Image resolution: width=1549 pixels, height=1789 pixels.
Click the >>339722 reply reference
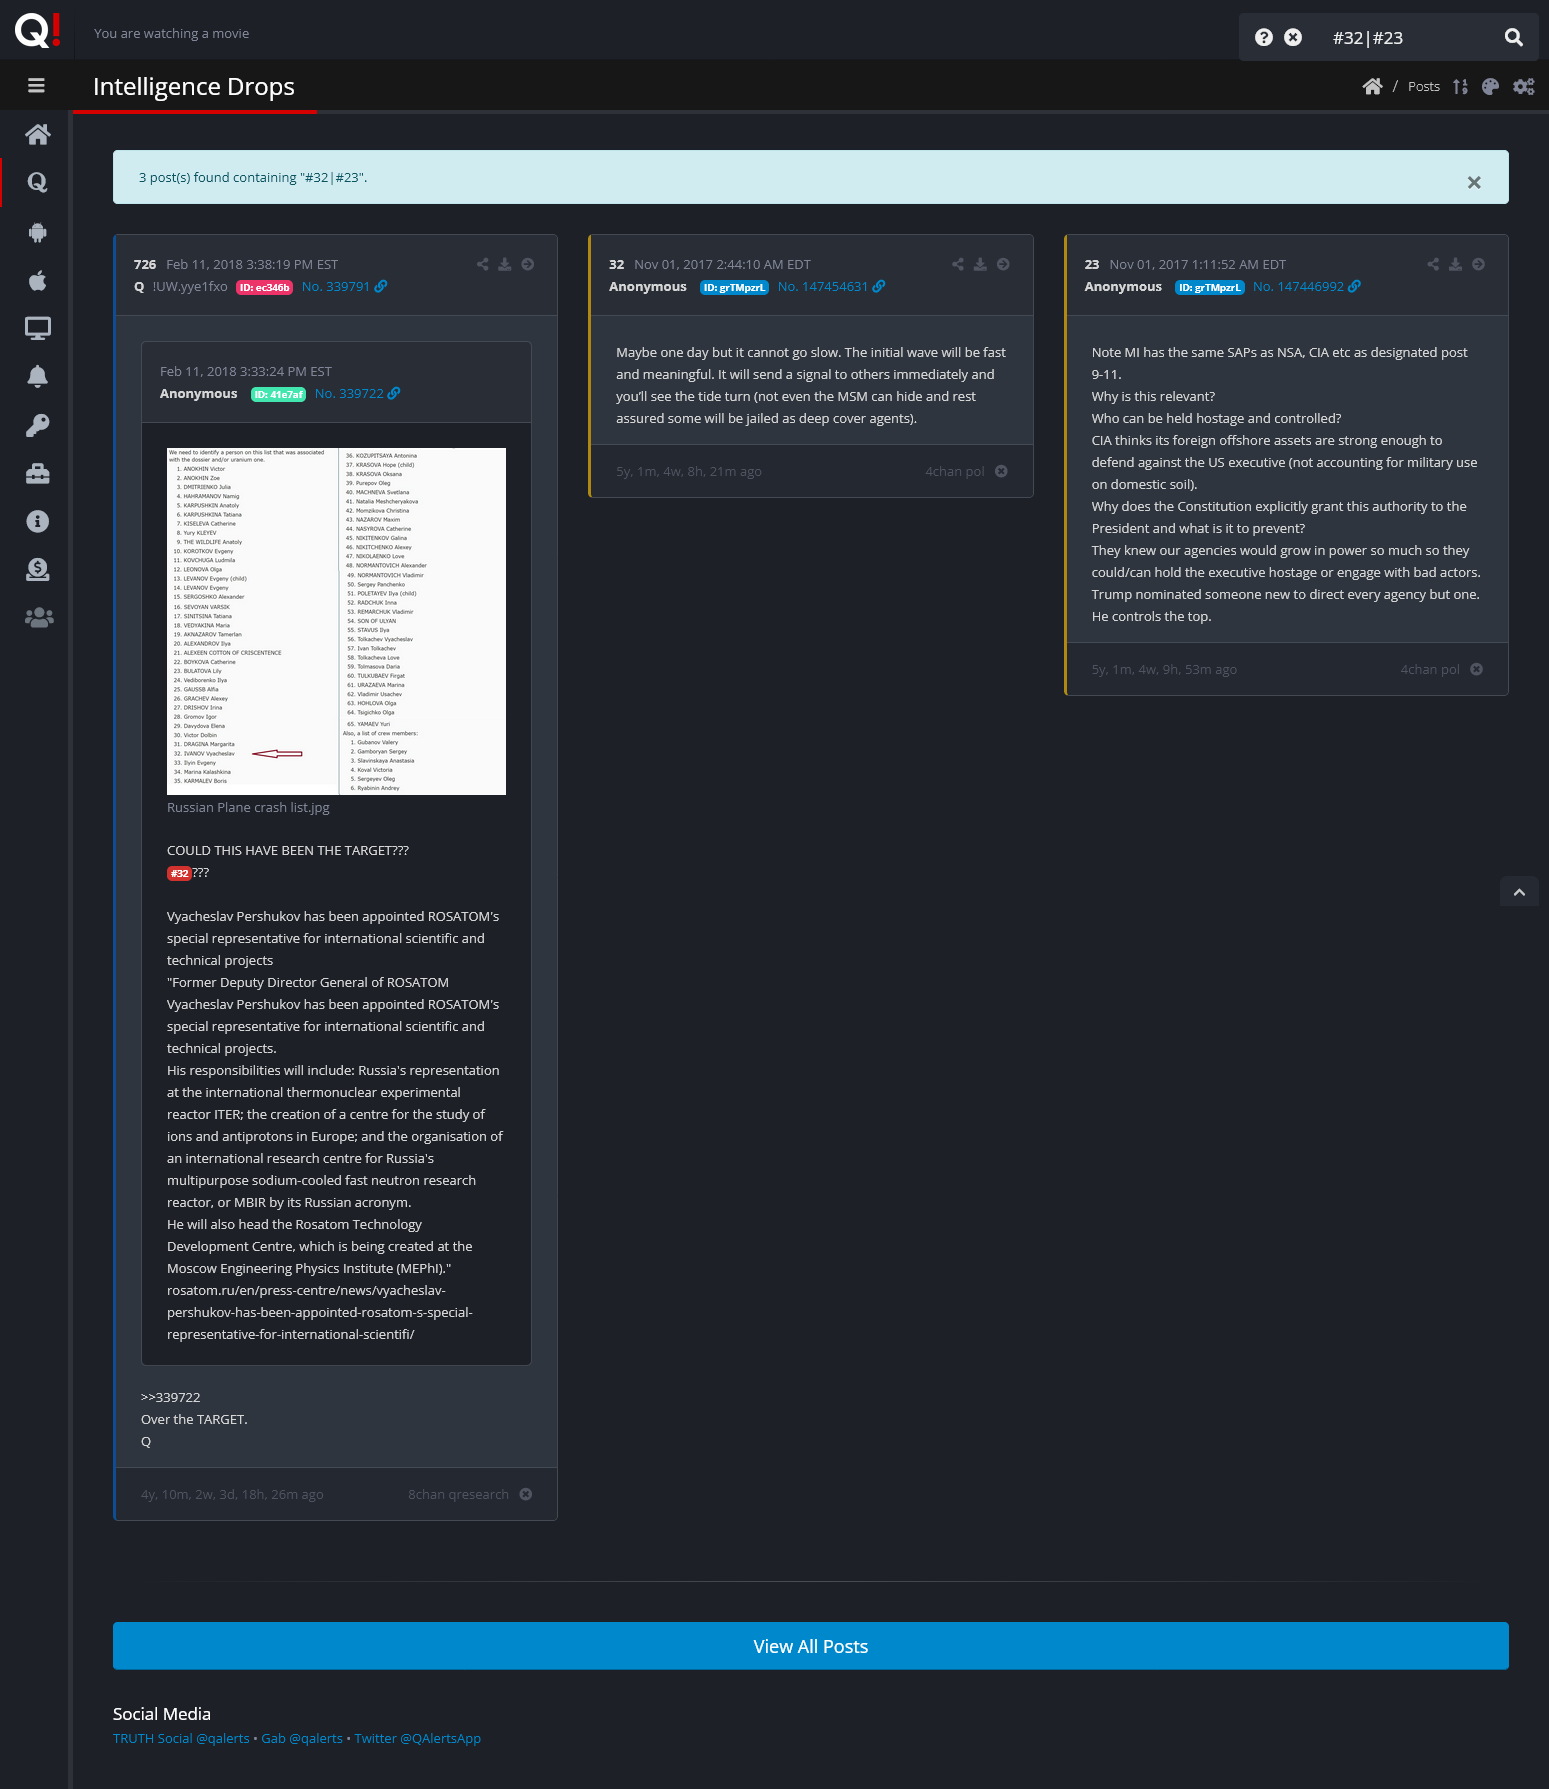[x=171, y=1397]
